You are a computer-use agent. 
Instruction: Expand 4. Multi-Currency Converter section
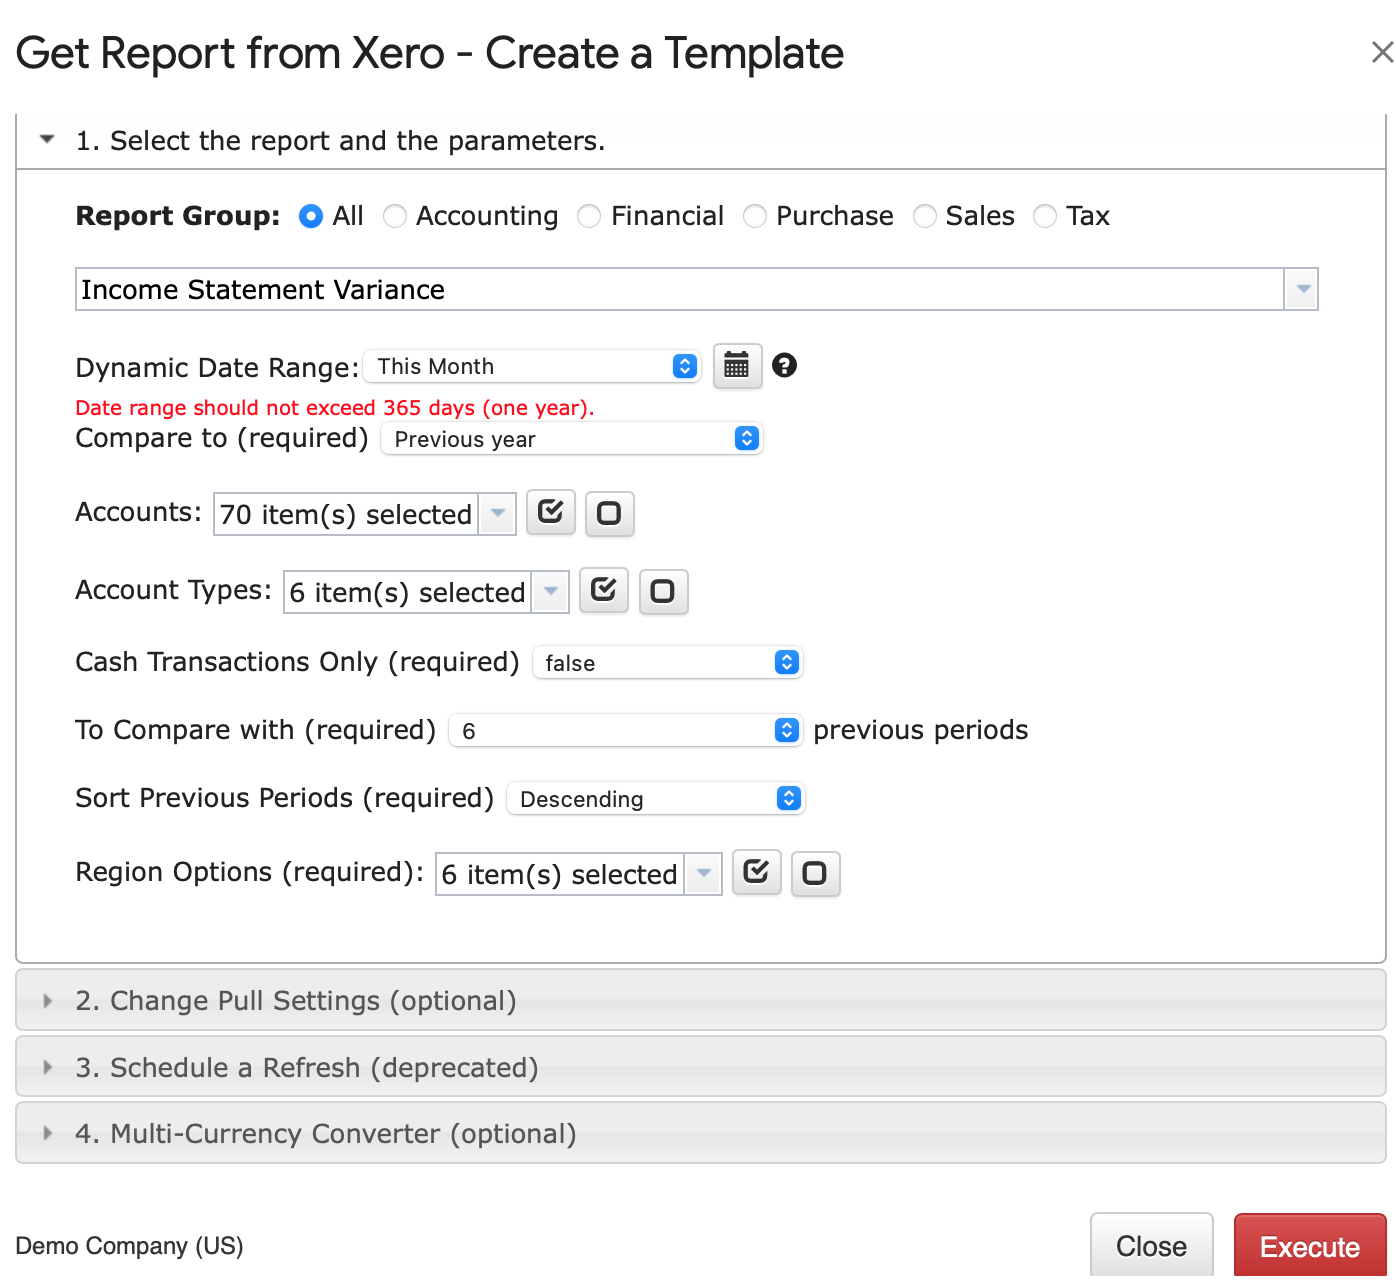click(x=700, y=1133)
